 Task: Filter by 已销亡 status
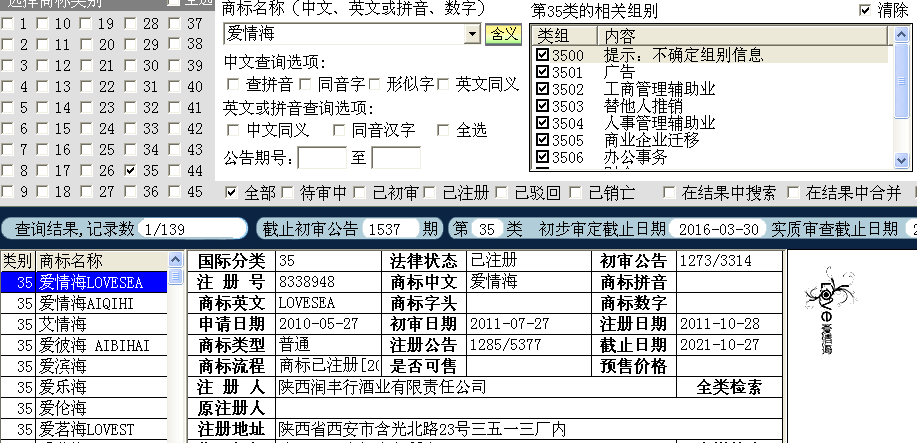click(575, 192)
